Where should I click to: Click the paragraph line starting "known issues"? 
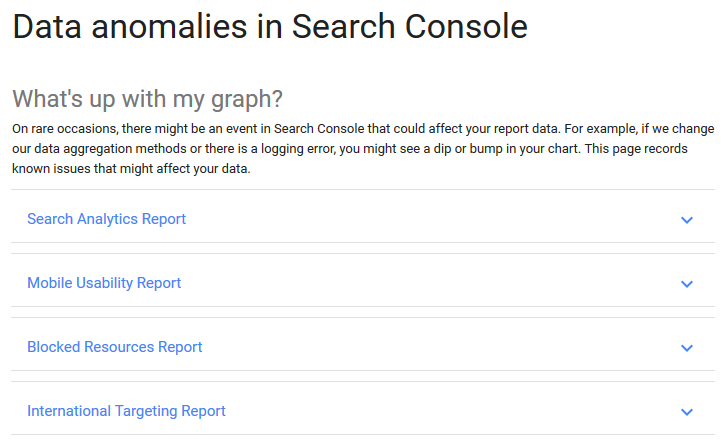[130, 169]
